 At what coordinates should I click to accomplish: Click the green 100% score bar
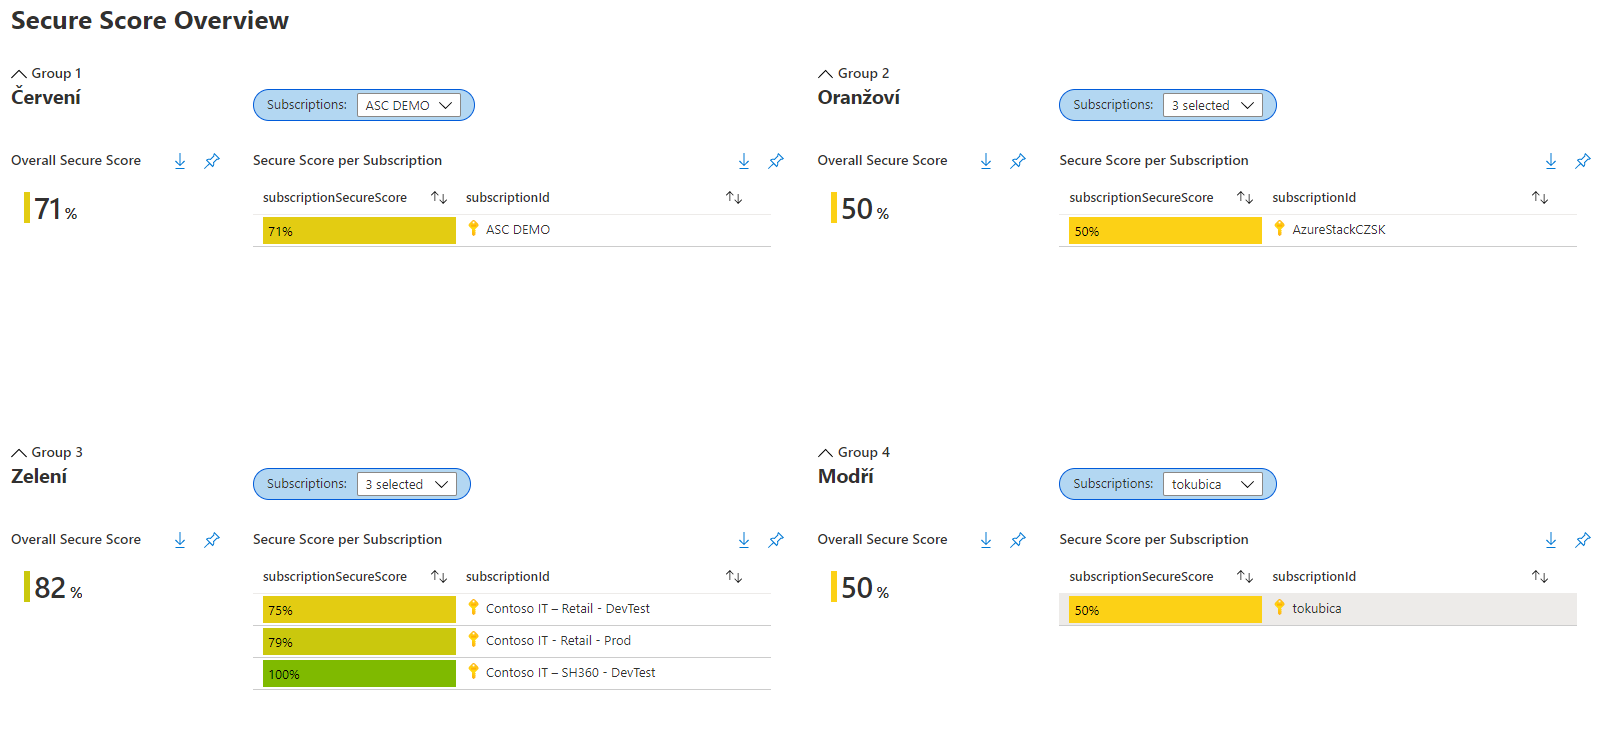(x=359, y=674)
